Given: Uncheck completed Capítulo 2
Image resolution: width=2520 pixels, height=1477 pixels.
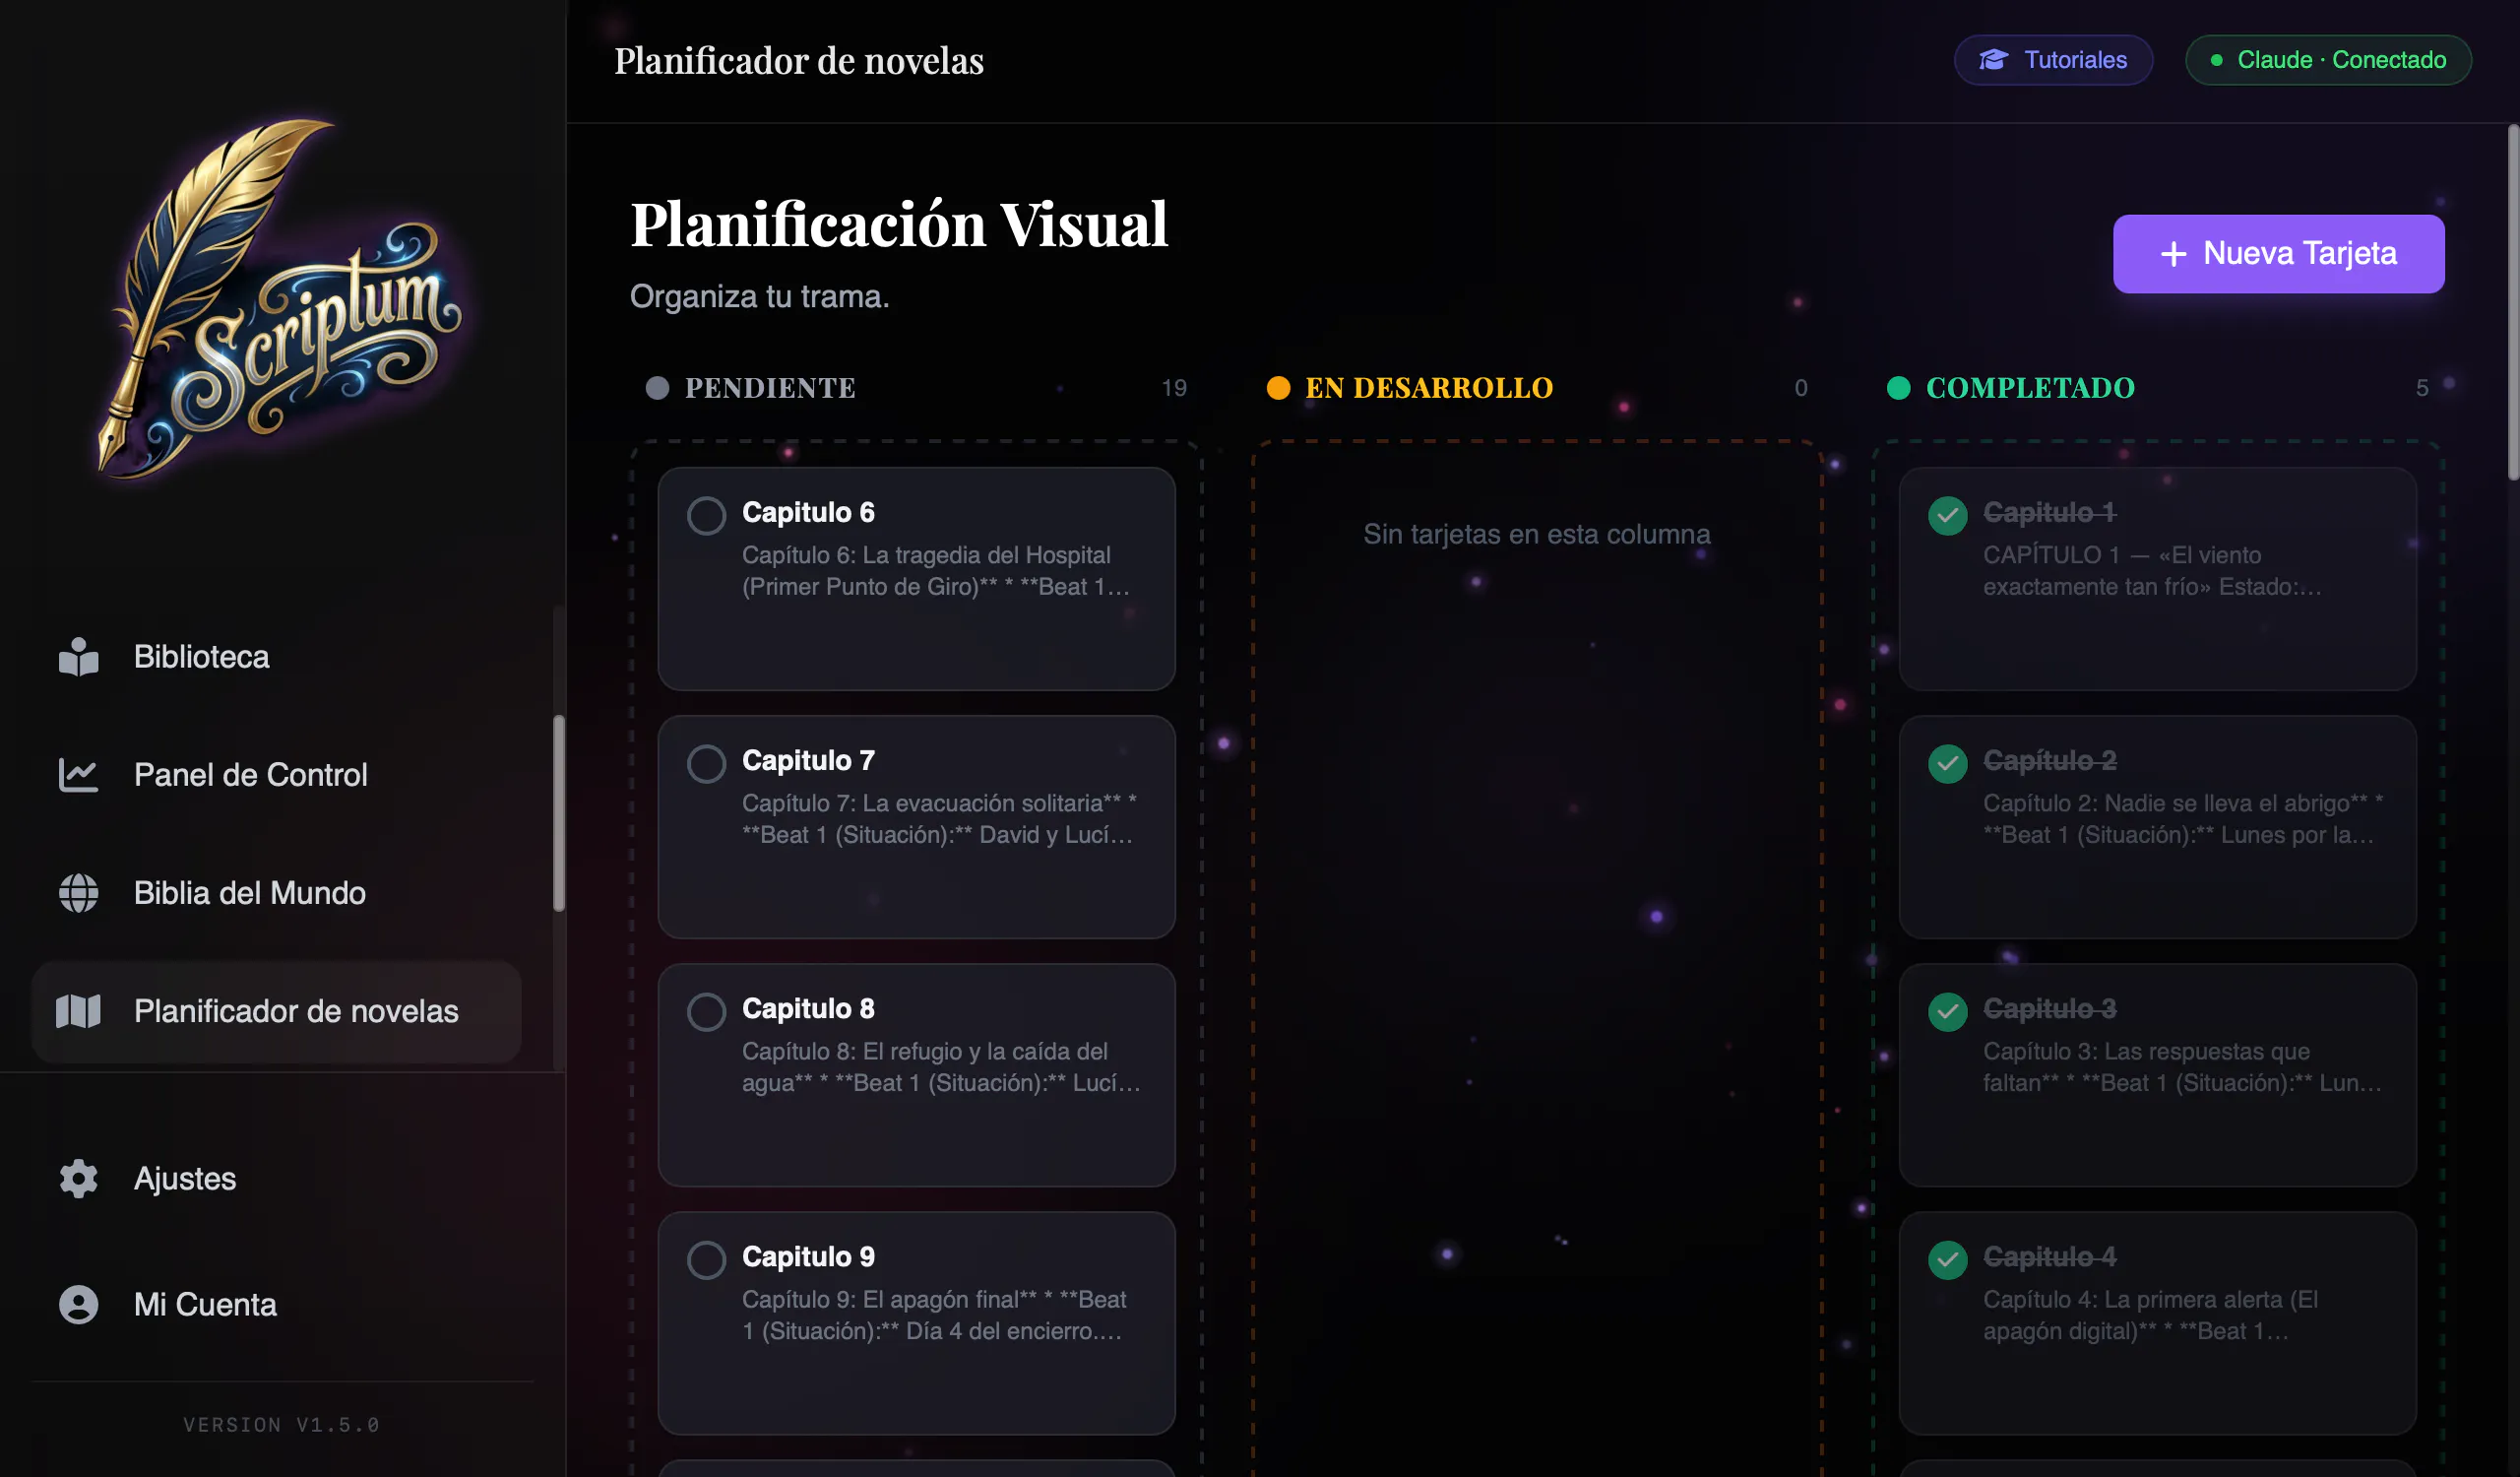Looking at the screenshot, I should pos(1947,764).
